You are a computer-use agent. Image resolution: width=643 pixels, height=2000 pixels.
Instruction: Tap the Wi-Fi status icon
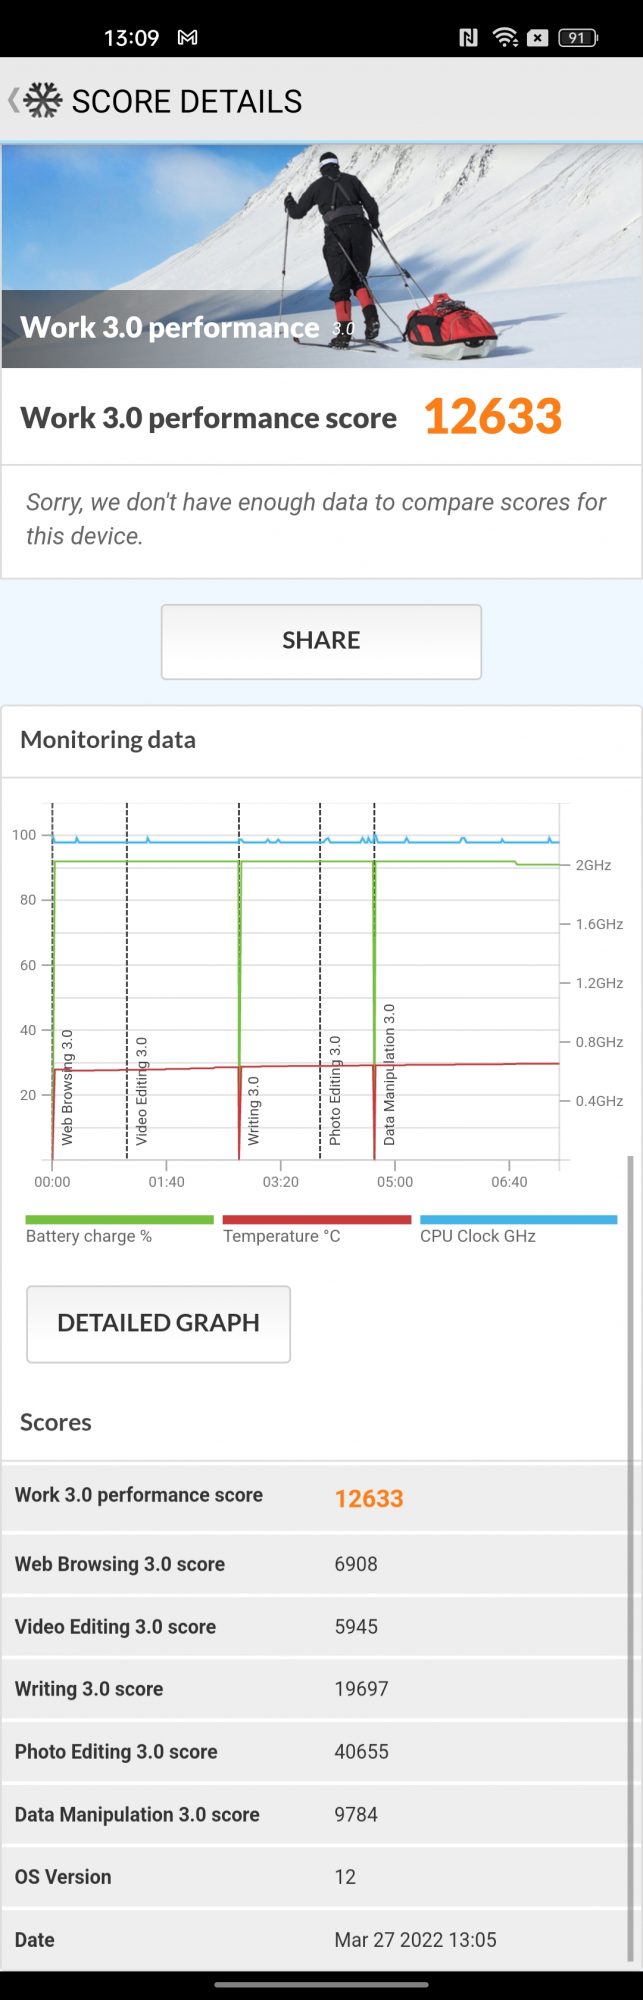(x=505, y=38)
